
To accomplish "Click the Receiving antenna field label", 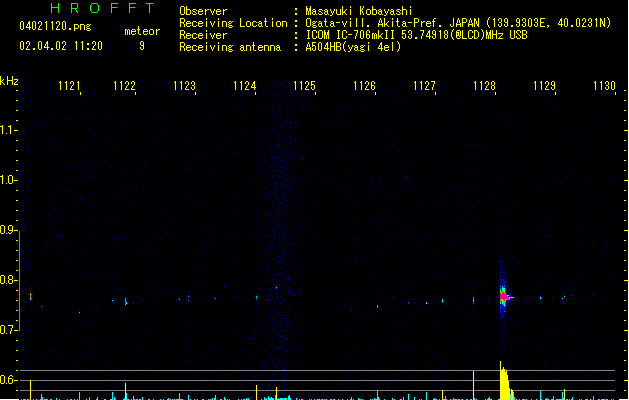I will pos(230,47).
